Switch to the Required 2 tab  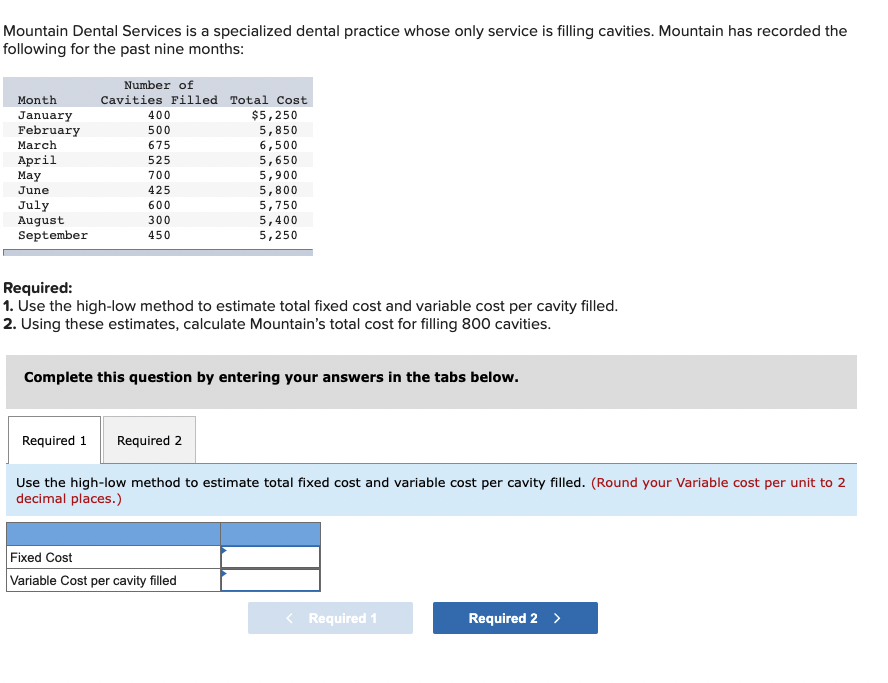pos(149,440)
